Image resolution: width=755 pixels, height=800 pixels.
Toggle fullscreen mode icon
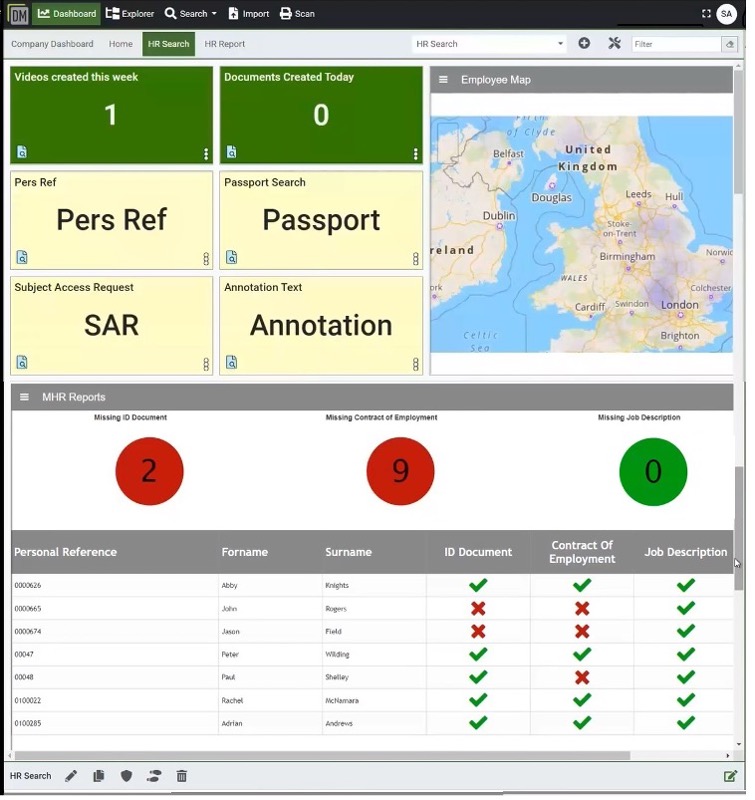tap(707, 14)
